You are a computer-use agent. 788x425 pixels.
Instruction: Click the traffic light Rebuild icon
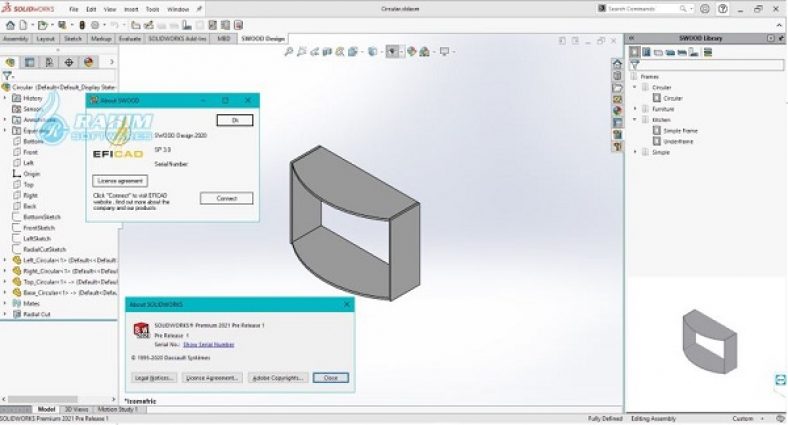82,25
